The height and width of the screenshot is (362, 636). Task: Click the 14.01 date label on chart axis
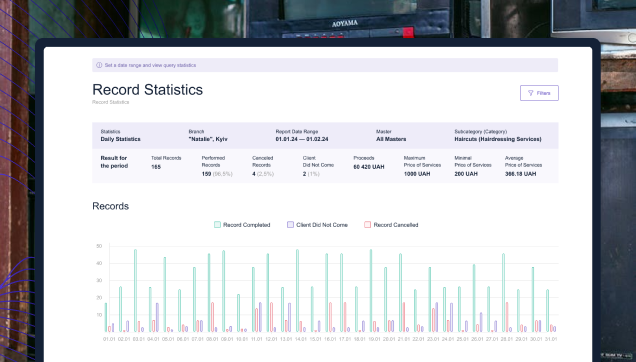pyautogui.click(x=301, y=339)
